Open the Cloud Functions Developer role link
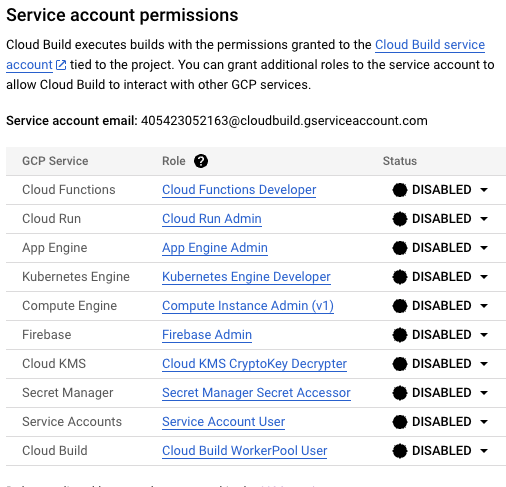506x487 pixels. (x=239, y=190)
